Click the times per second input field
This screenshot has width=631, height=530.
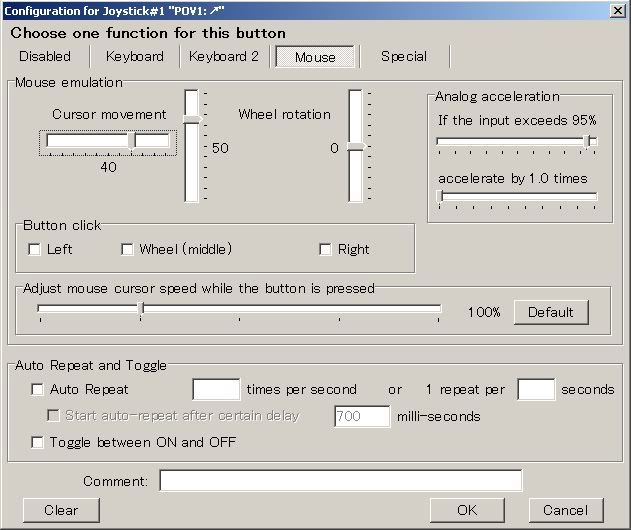[x=217, y=389]
